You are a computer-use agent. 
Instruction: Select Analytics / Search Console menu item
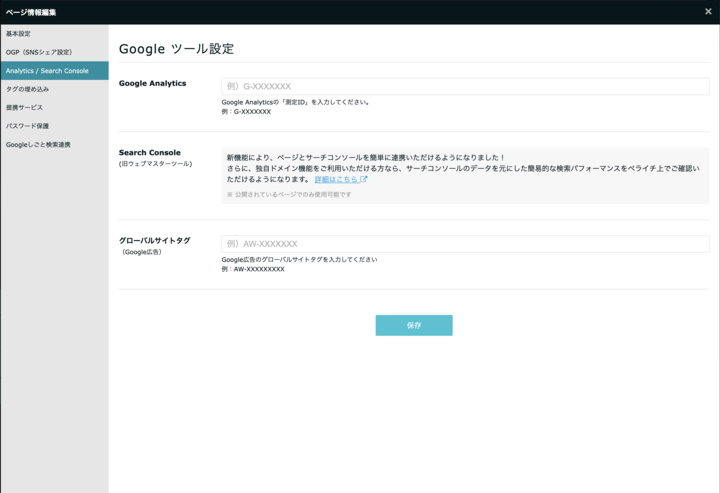click(x=54, y=71)
